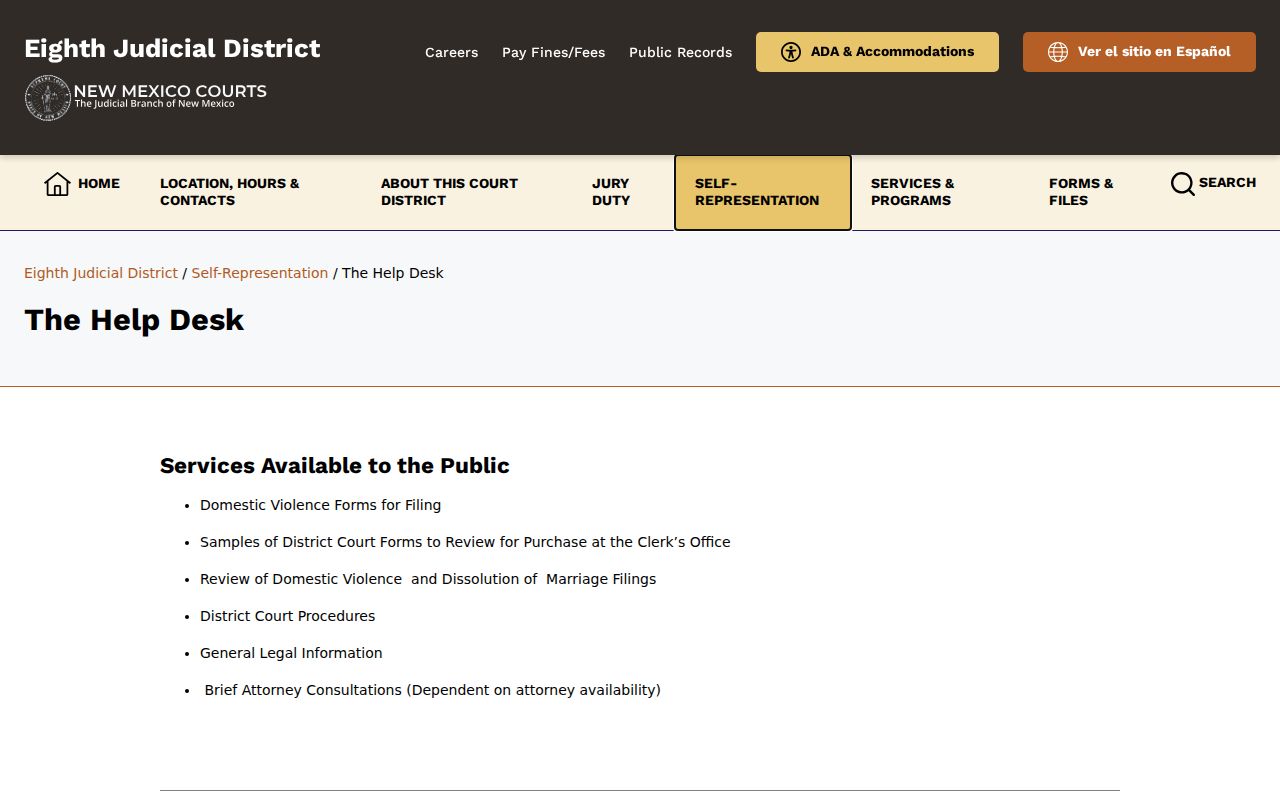Click the New Mexico Courts wordmark
The height and width of the screenshot is (800, 1280).
click(x=170, y=95)
